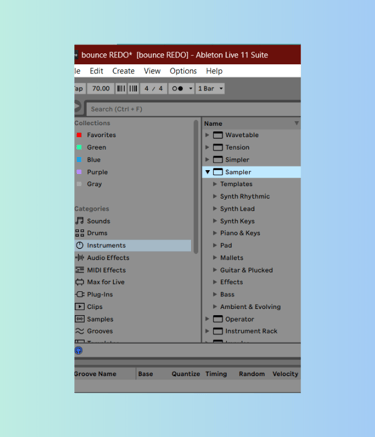Expand the Guitar & Plucked subfolder
375x437 pixels.
click(215, 270)
